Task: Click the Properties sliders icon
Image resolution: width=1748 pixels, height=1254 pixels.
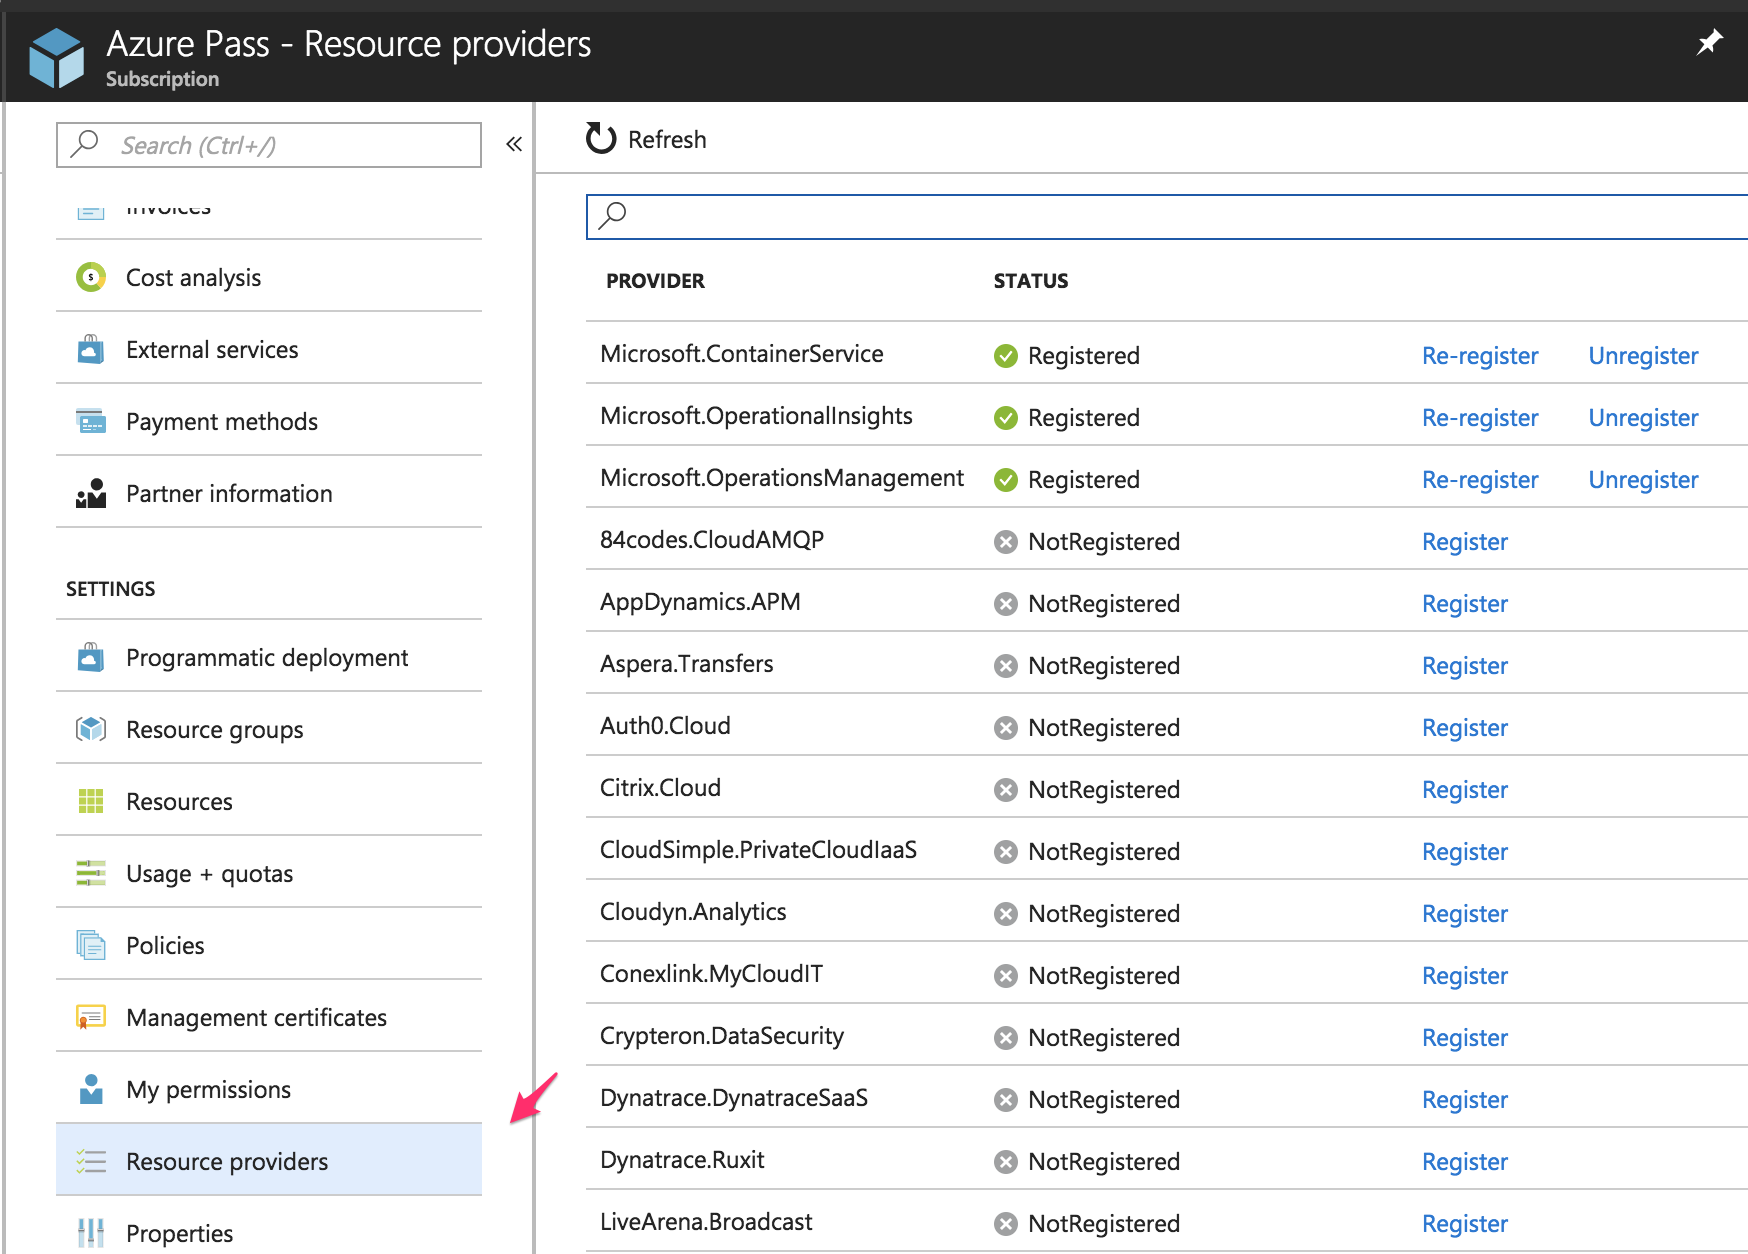Action: (x=91, y=1233)
